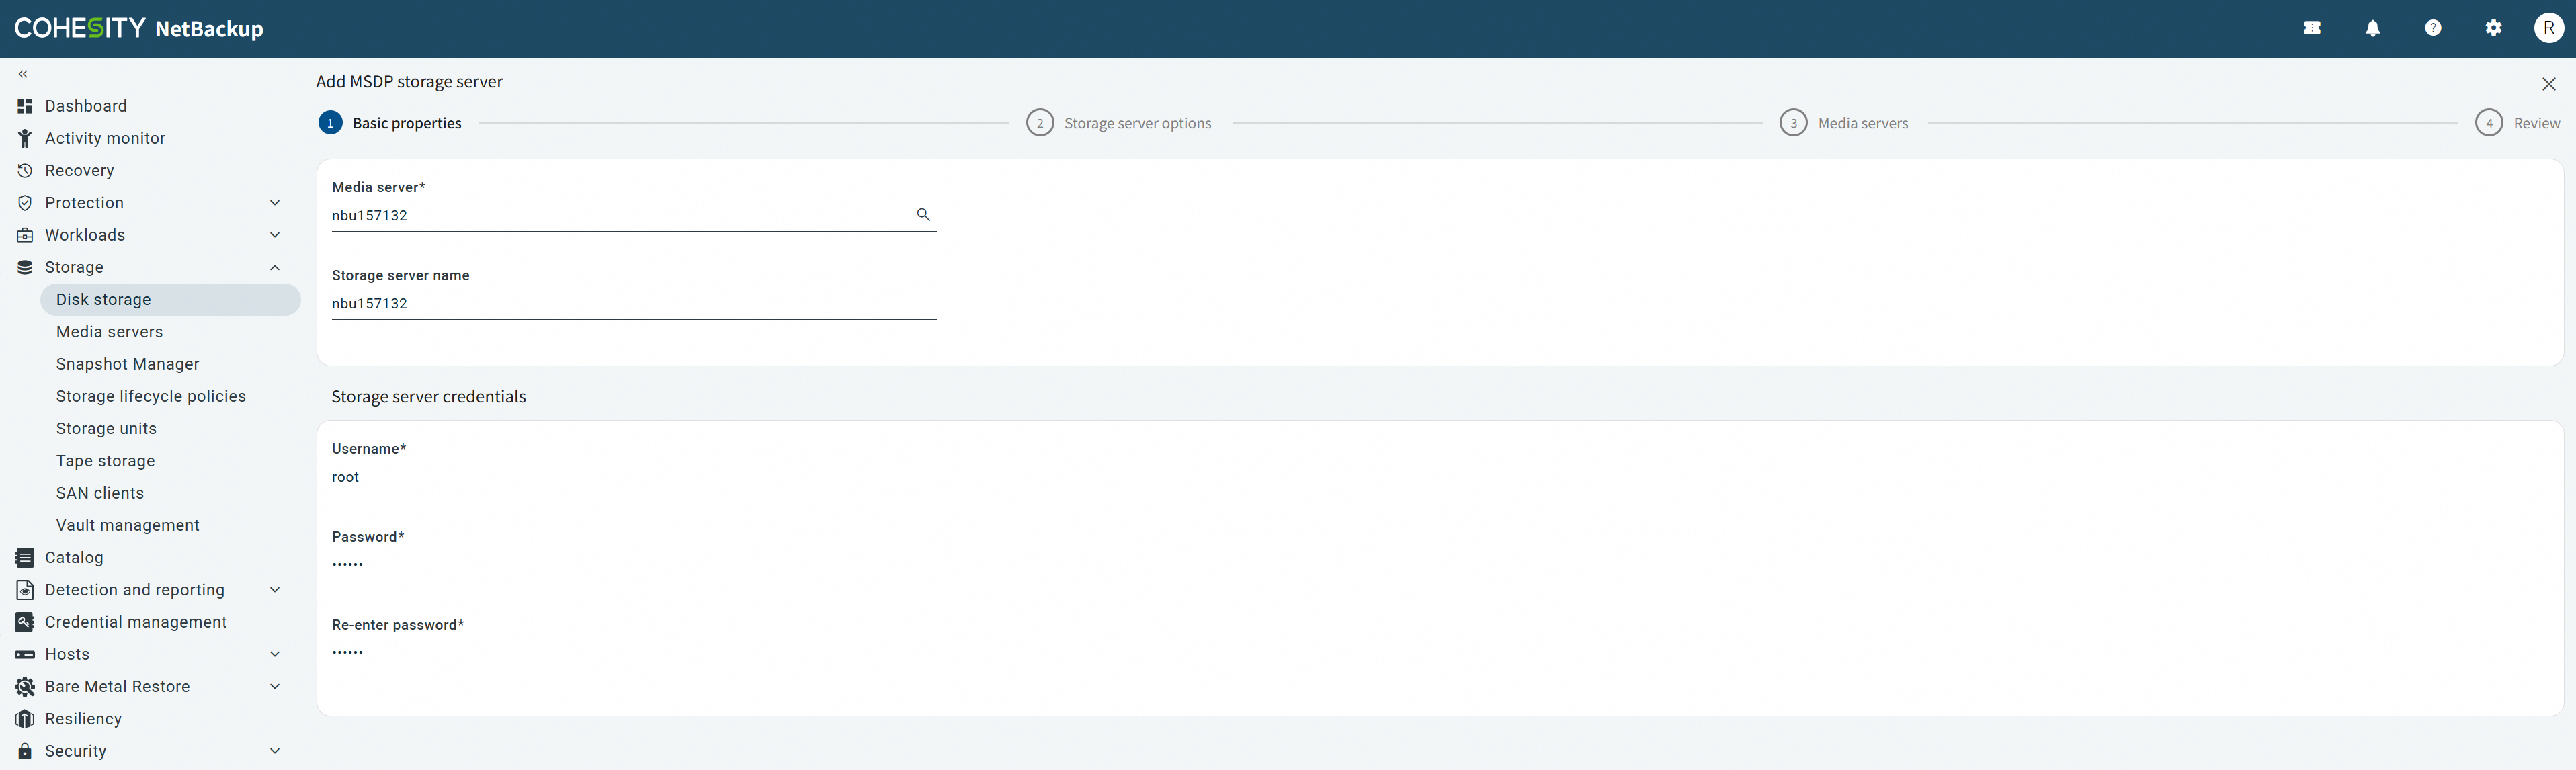The height and width of the screenshot is (770, 2576).
Task: Click the Credential management key icon
Action: pyautogui.click(x=25, y=622)
